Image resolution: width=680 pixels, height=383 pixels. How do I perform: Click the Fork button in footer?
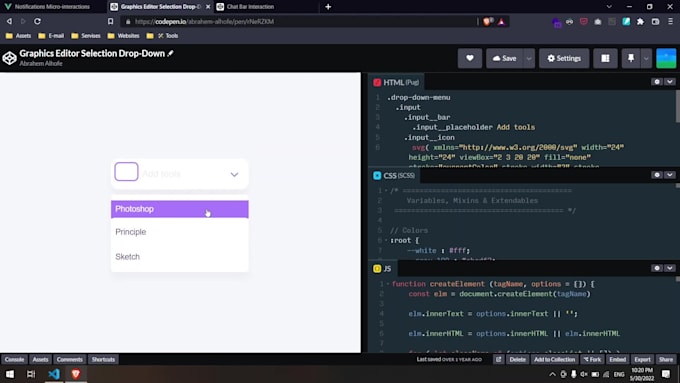592,360
